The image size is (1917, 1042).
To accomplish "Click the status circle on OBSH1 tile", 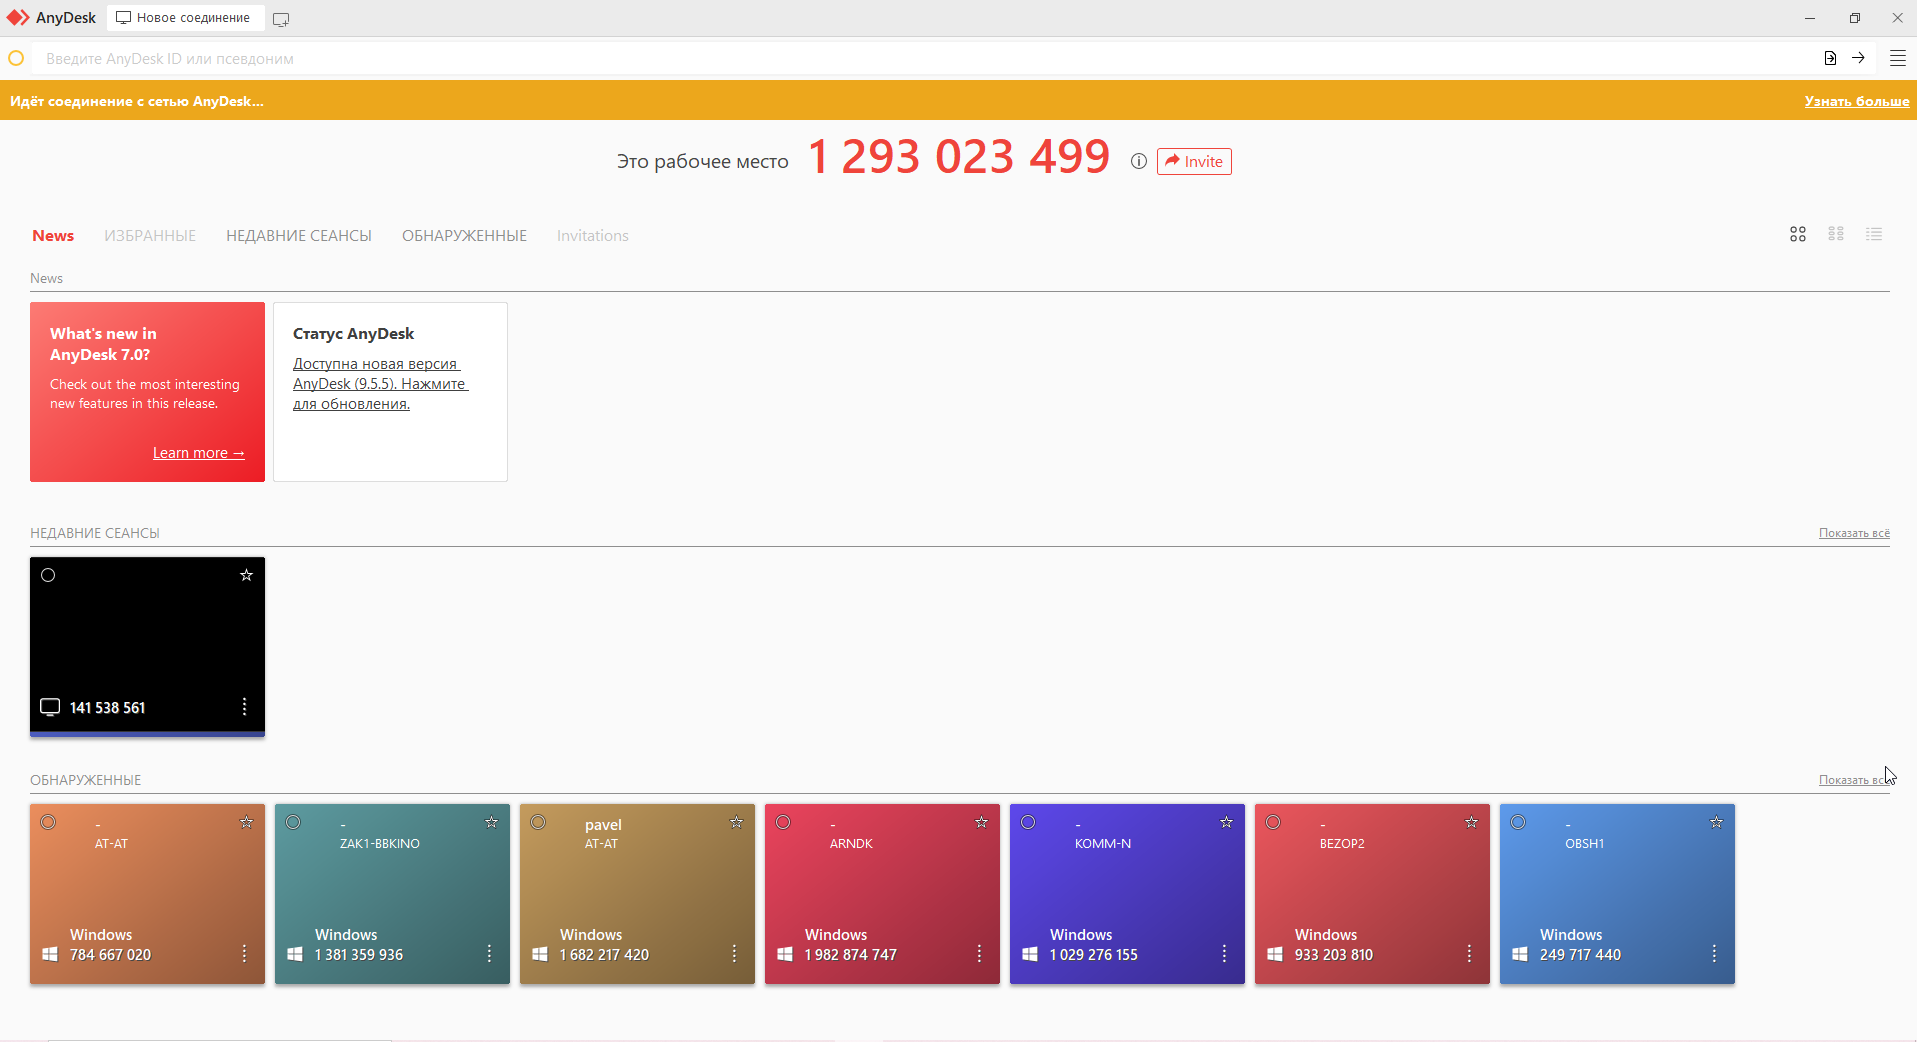I will pos(1518,822).
